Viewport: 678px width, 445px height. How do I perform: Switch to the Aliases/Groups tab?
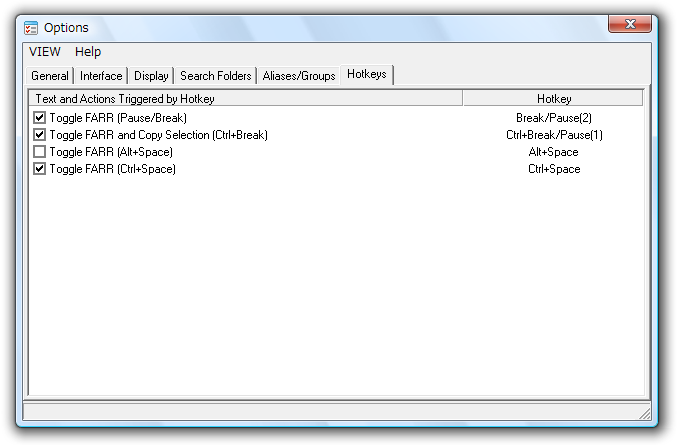pyautogui.click(x=299, y=76)
